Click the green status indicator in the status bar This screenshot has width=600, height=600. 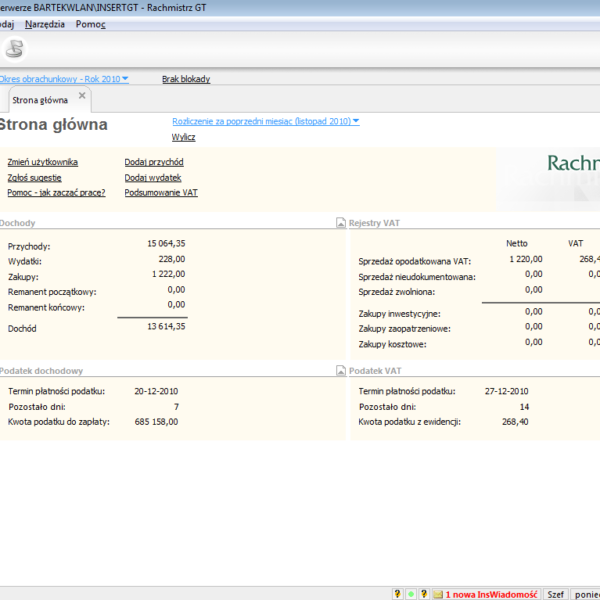pos(411,594)
